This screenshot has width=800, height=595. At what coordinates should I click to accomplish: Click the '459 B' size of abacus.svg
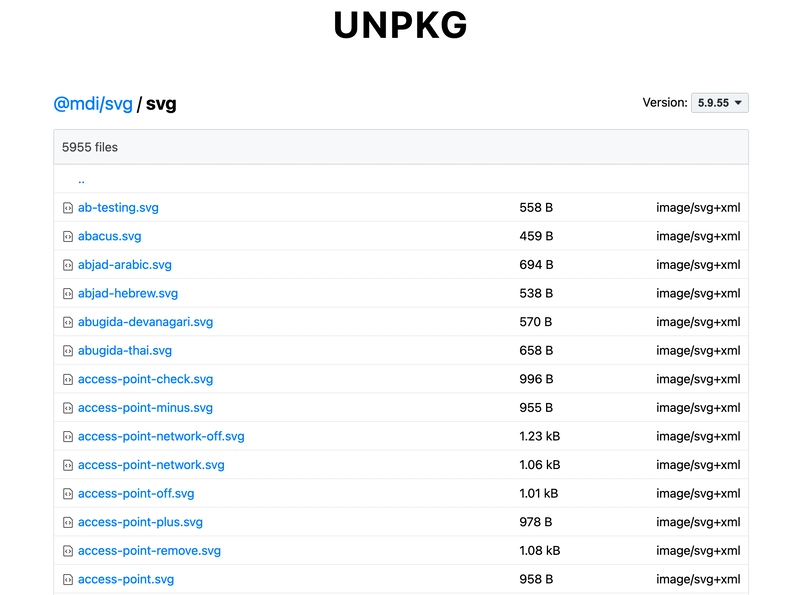point(536,236)
